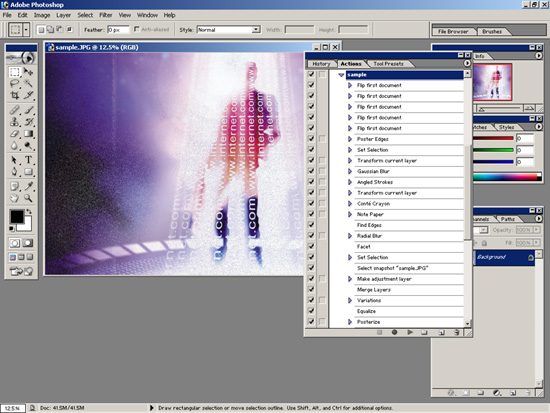Expand the Gaussian Blur step

tap(350, 171)
